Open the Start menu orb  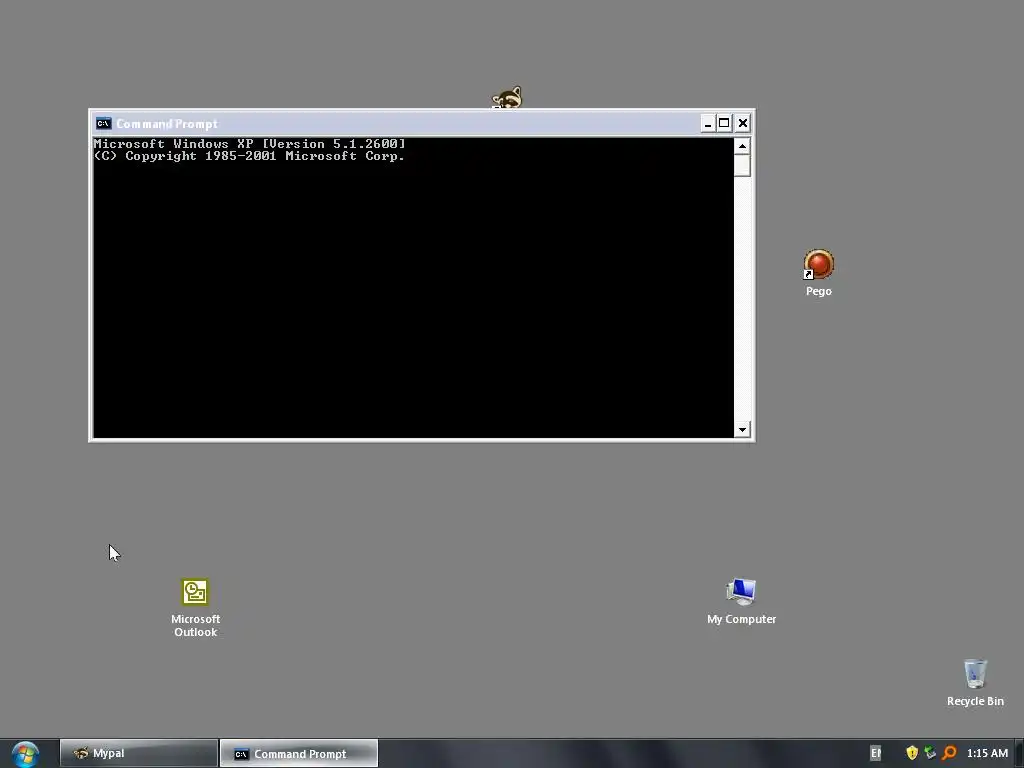coord(25,754)
